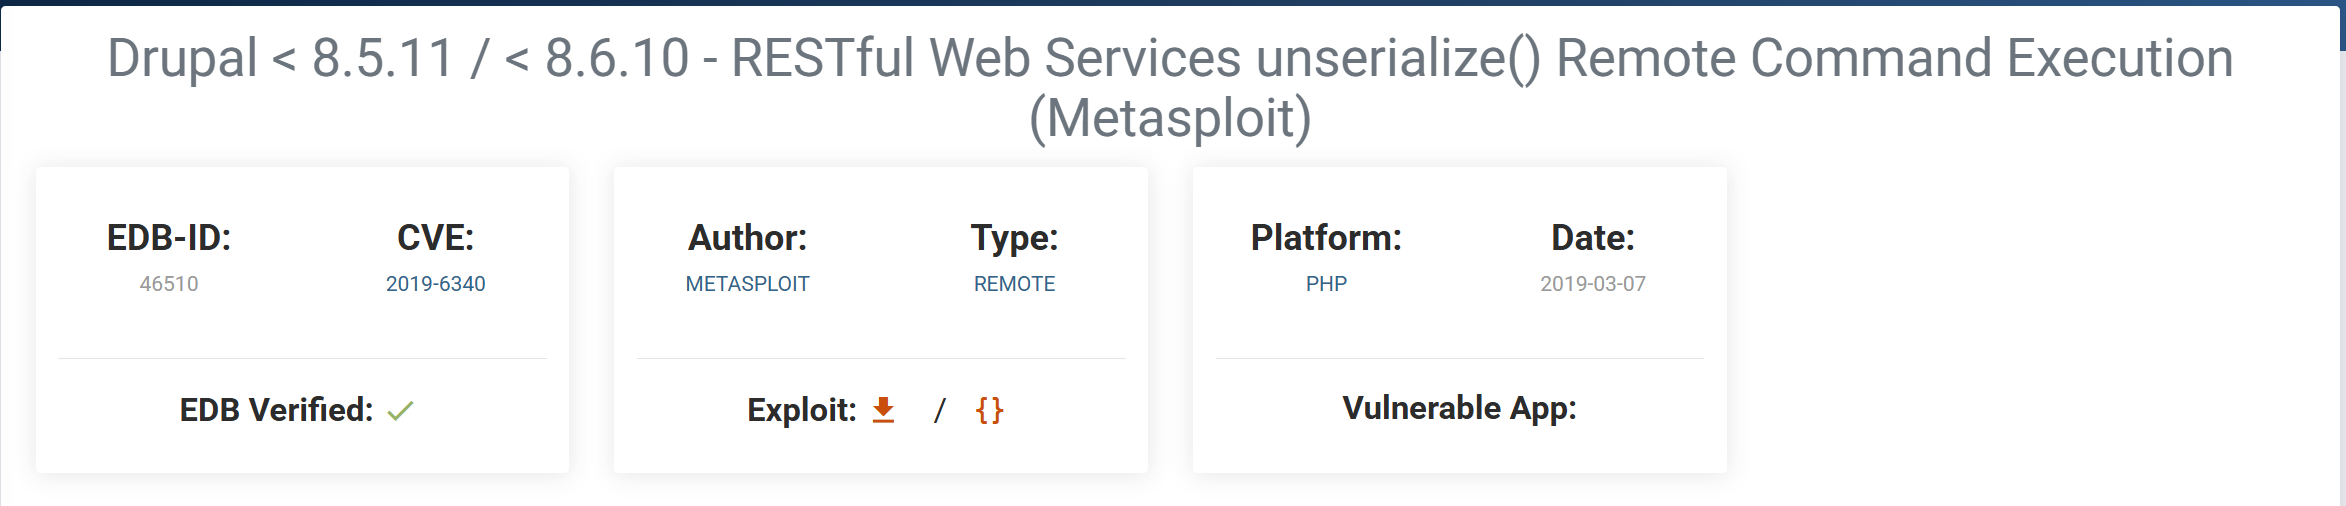Image resolution: width=2346 pixels, height=506 pixels.
Task: Click the slash separator between exploit icons
Action: 939,410
